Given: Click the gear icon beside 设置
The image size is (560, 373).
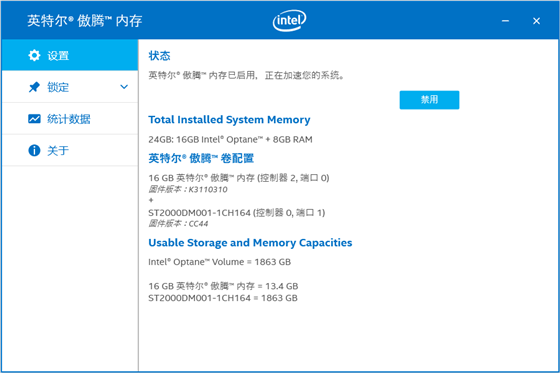Looking at the screenshot, I should (34, 55).
